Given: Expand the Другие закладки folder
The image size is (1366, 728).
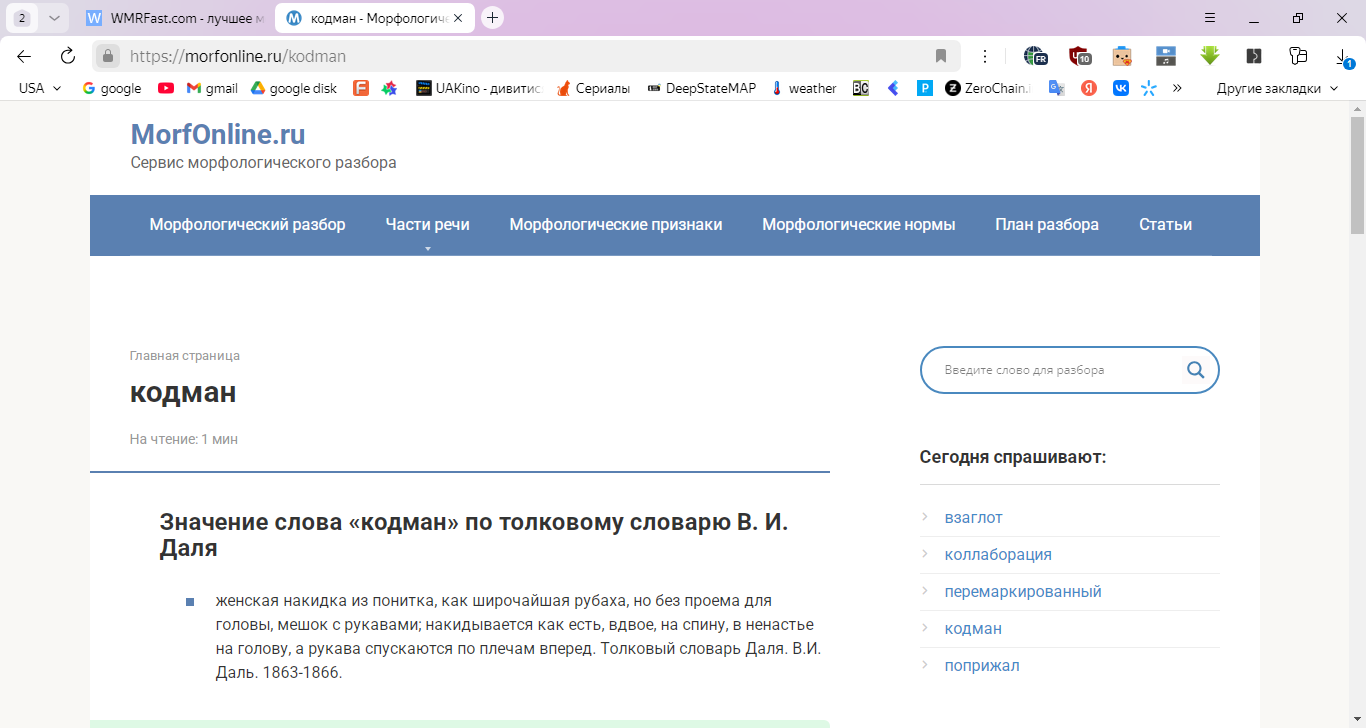Looking at the screenshot, I should coord(1277,88).
